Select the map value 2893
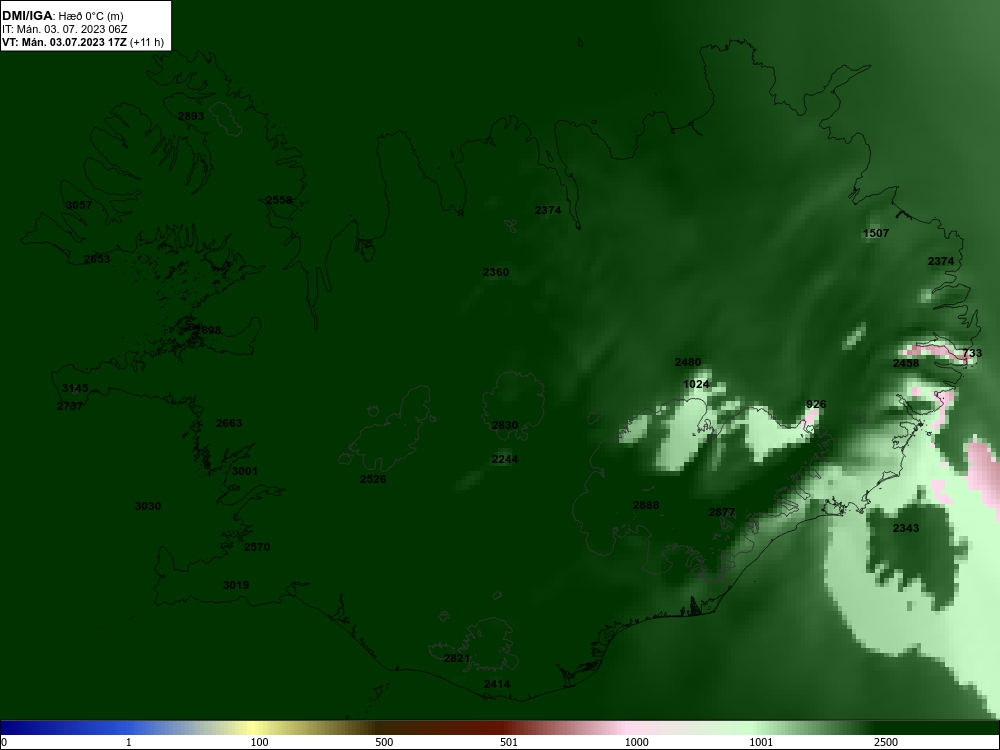Screen dimensions: 1000x750 pos(191,116)
